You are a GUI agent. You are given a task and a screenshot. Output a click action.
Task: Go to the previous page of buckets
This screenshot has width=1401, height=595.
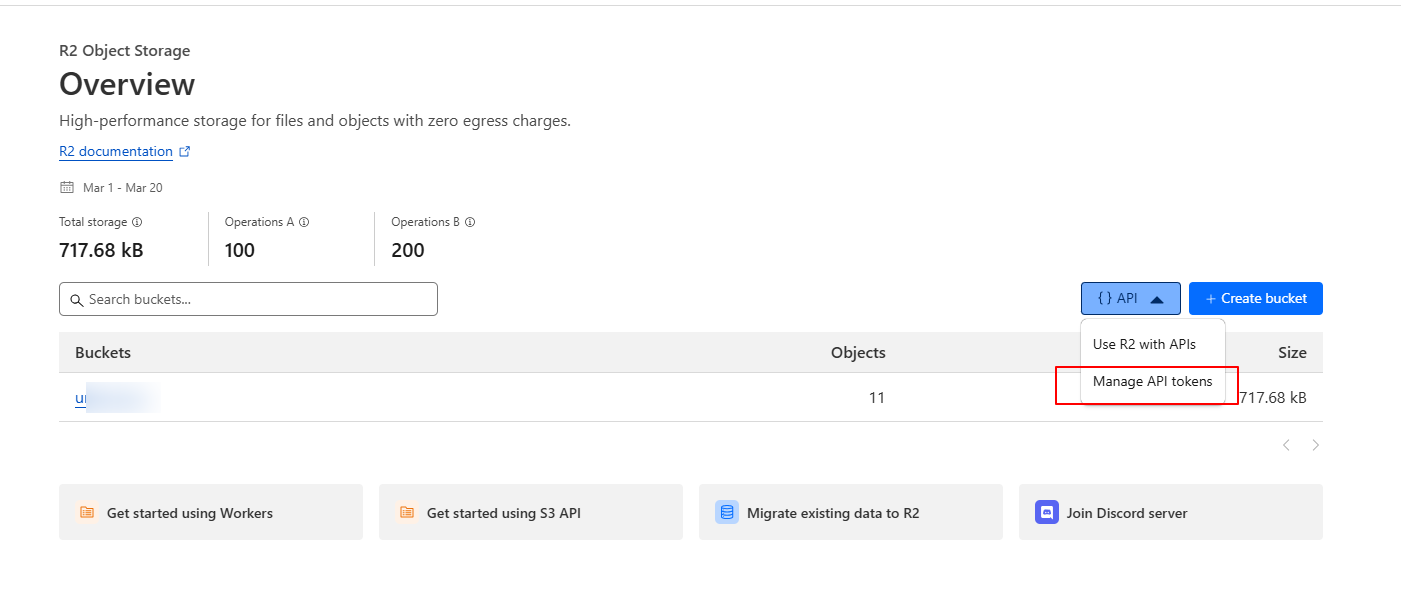tap(1286, 445)
